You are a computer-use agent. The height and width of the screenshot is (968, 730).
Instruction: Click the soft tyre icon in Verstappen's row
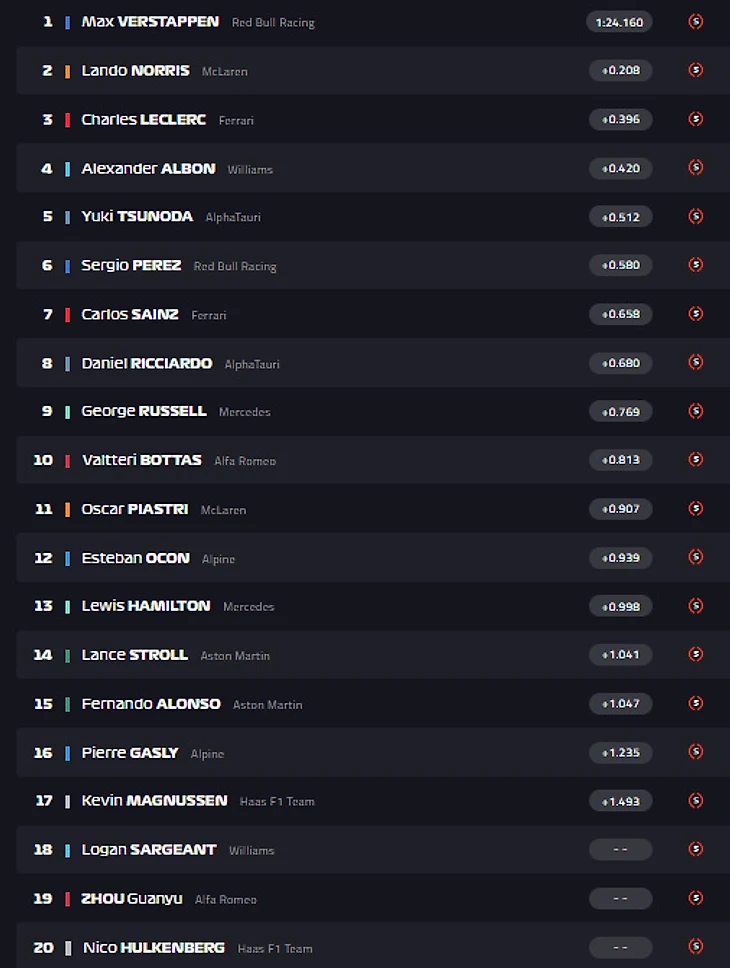[696, 21]
